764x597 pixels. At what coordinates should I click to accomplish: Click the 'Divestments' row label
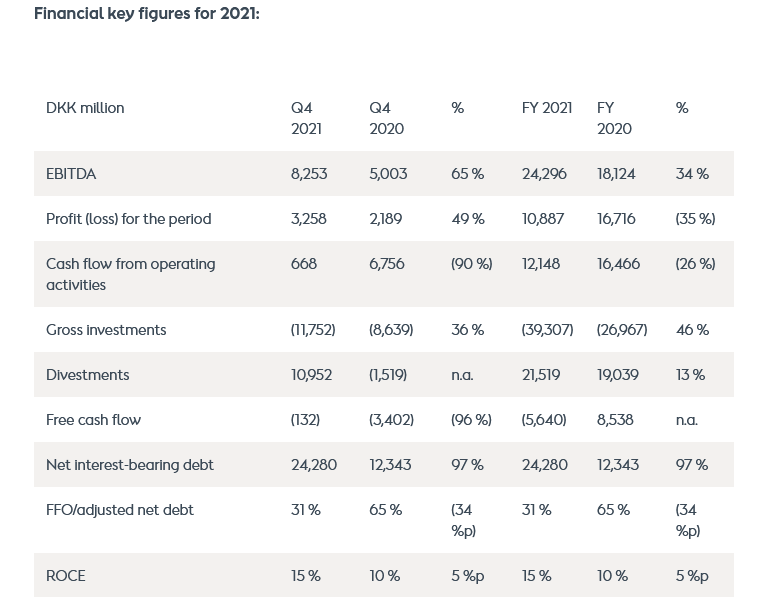pos(88,375)
